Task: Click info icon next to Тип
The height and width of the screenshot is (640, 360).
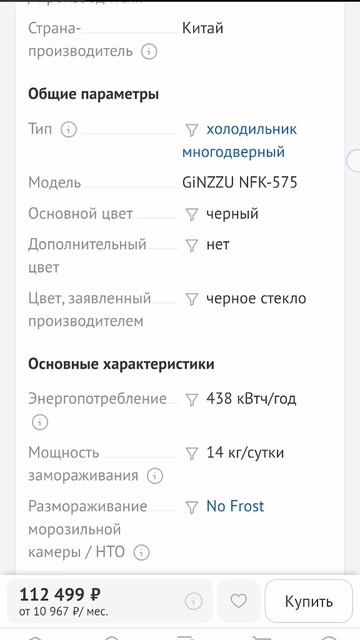Action: click(69, 130)
